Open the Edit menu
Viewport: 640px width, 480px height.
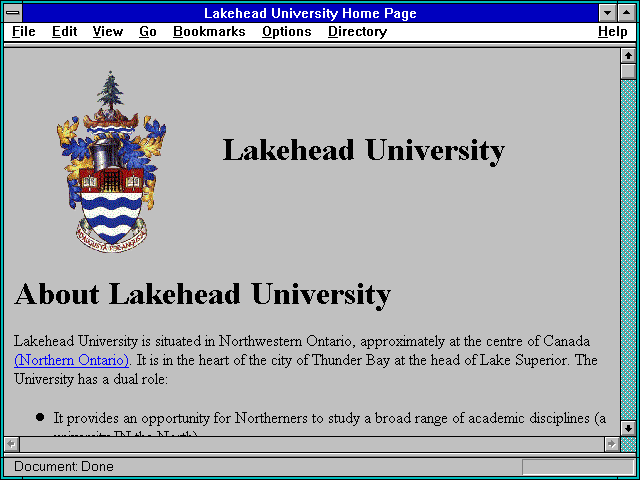64,32
